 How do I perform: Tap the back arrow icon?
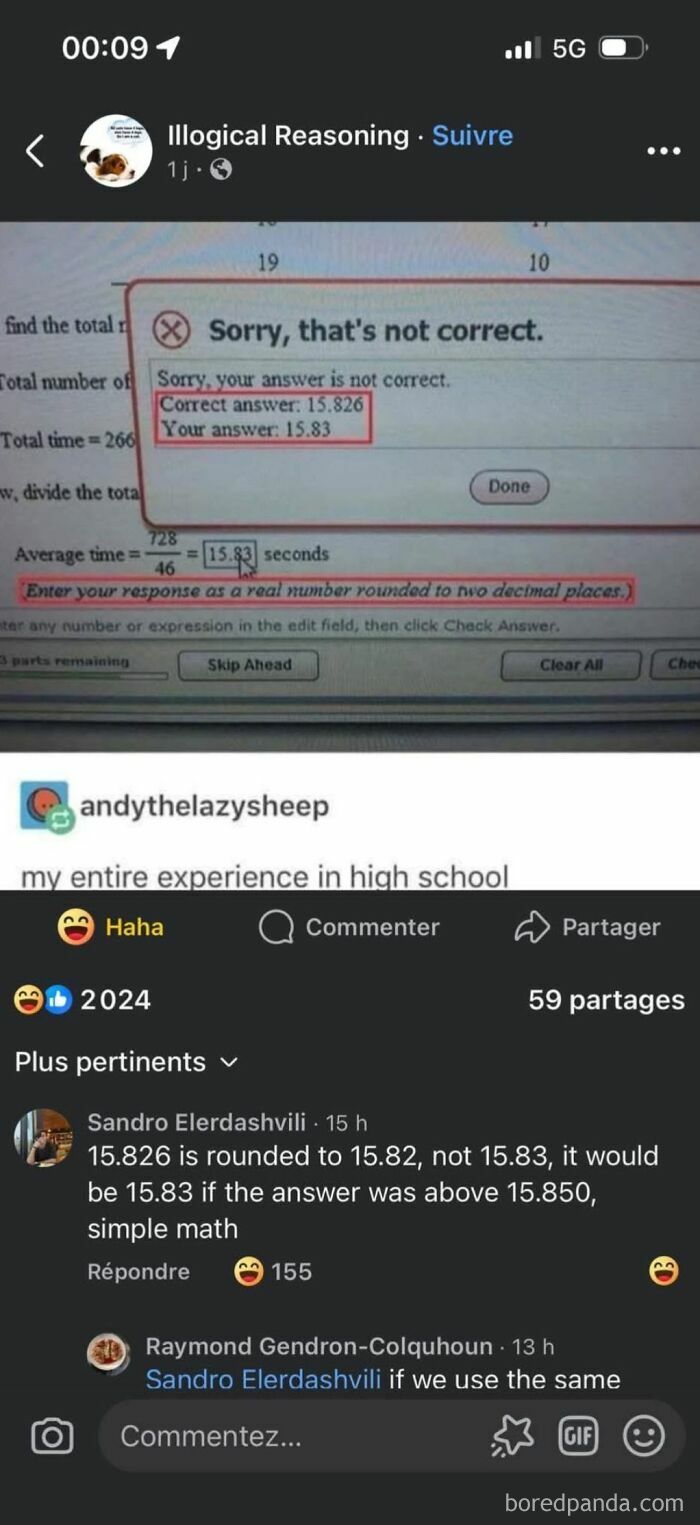tap(35, 151)
